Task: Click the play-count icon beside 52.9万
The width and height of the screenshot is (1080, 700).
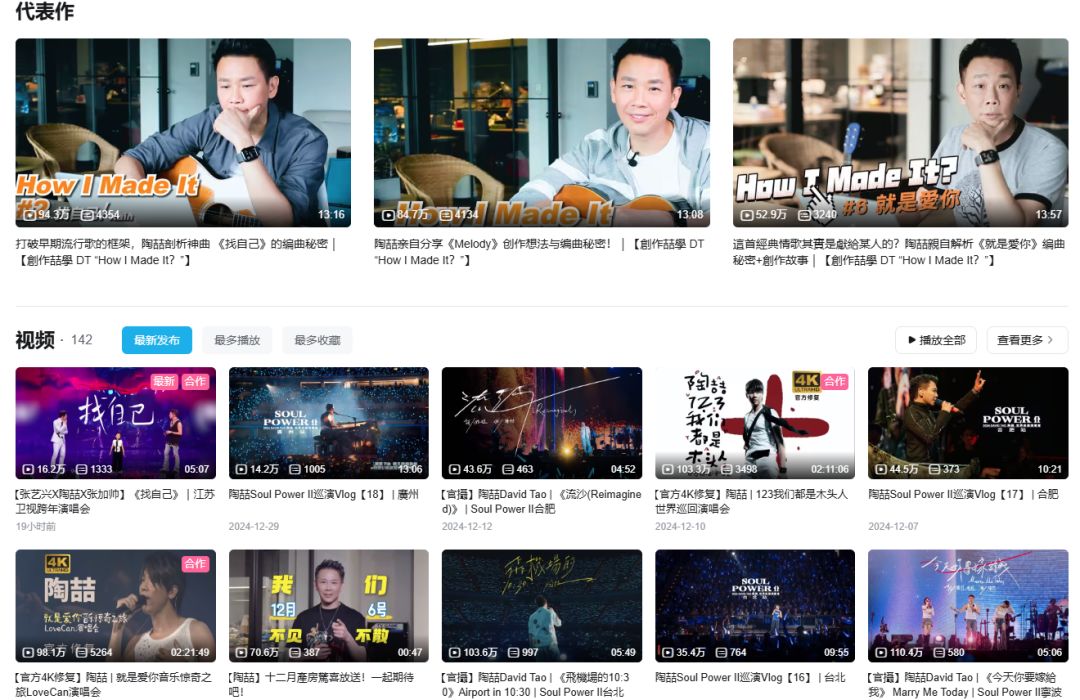Action: click(x=747, y=215)
